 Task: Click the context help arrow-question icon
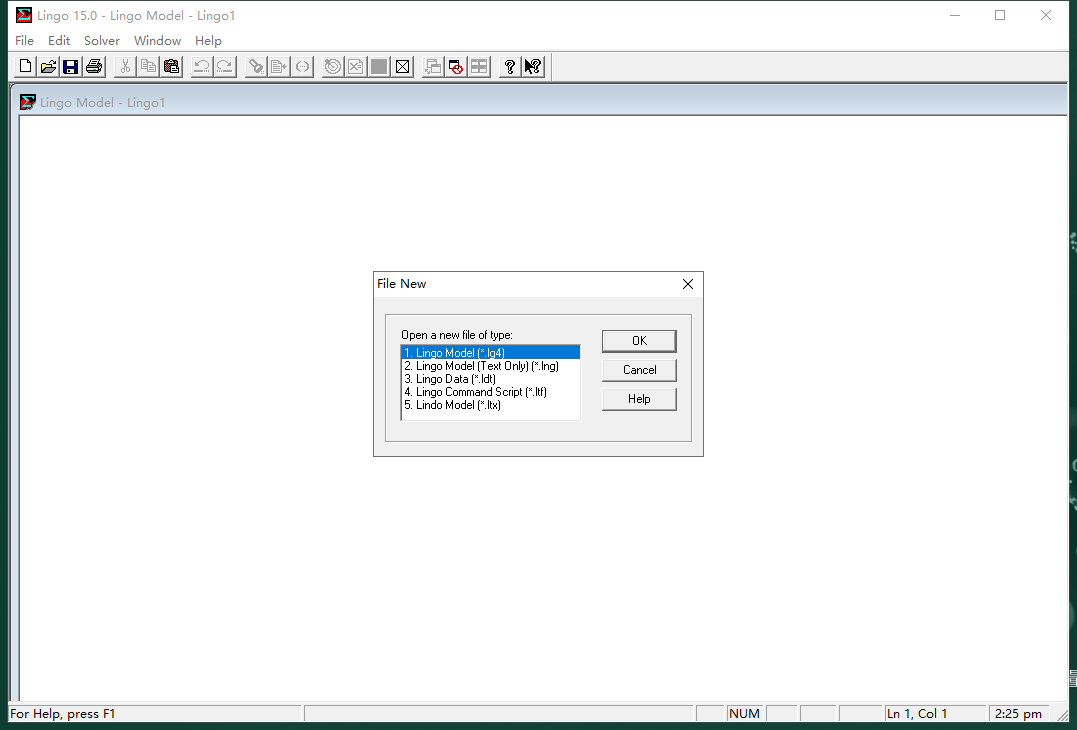coord(533,67)
